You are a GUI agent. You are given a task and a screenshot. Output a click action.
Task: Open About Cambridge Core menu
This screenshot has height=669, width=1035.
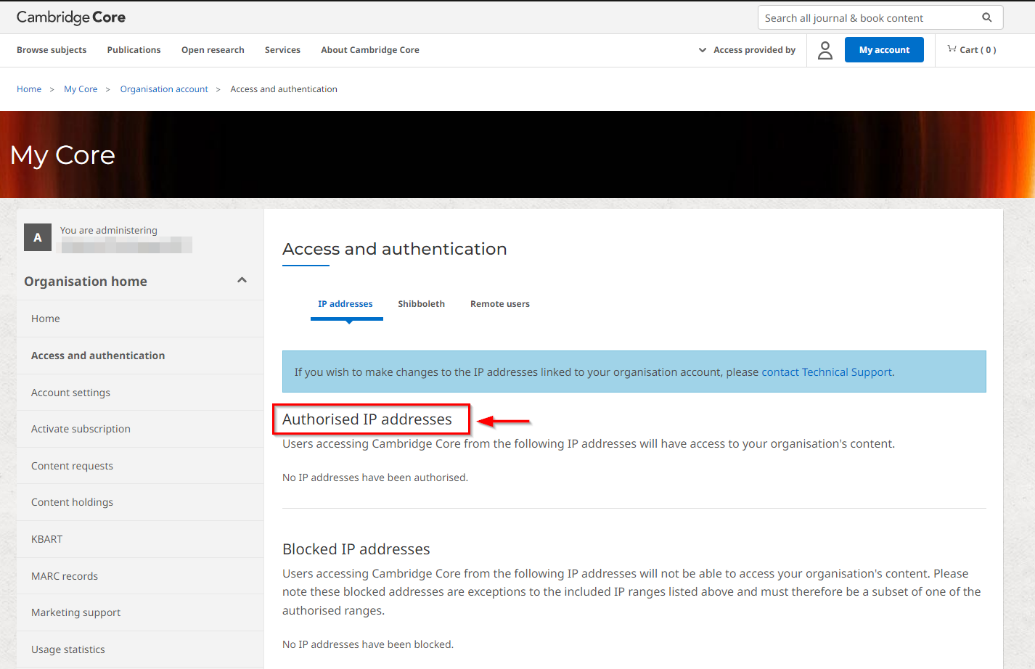370,50
